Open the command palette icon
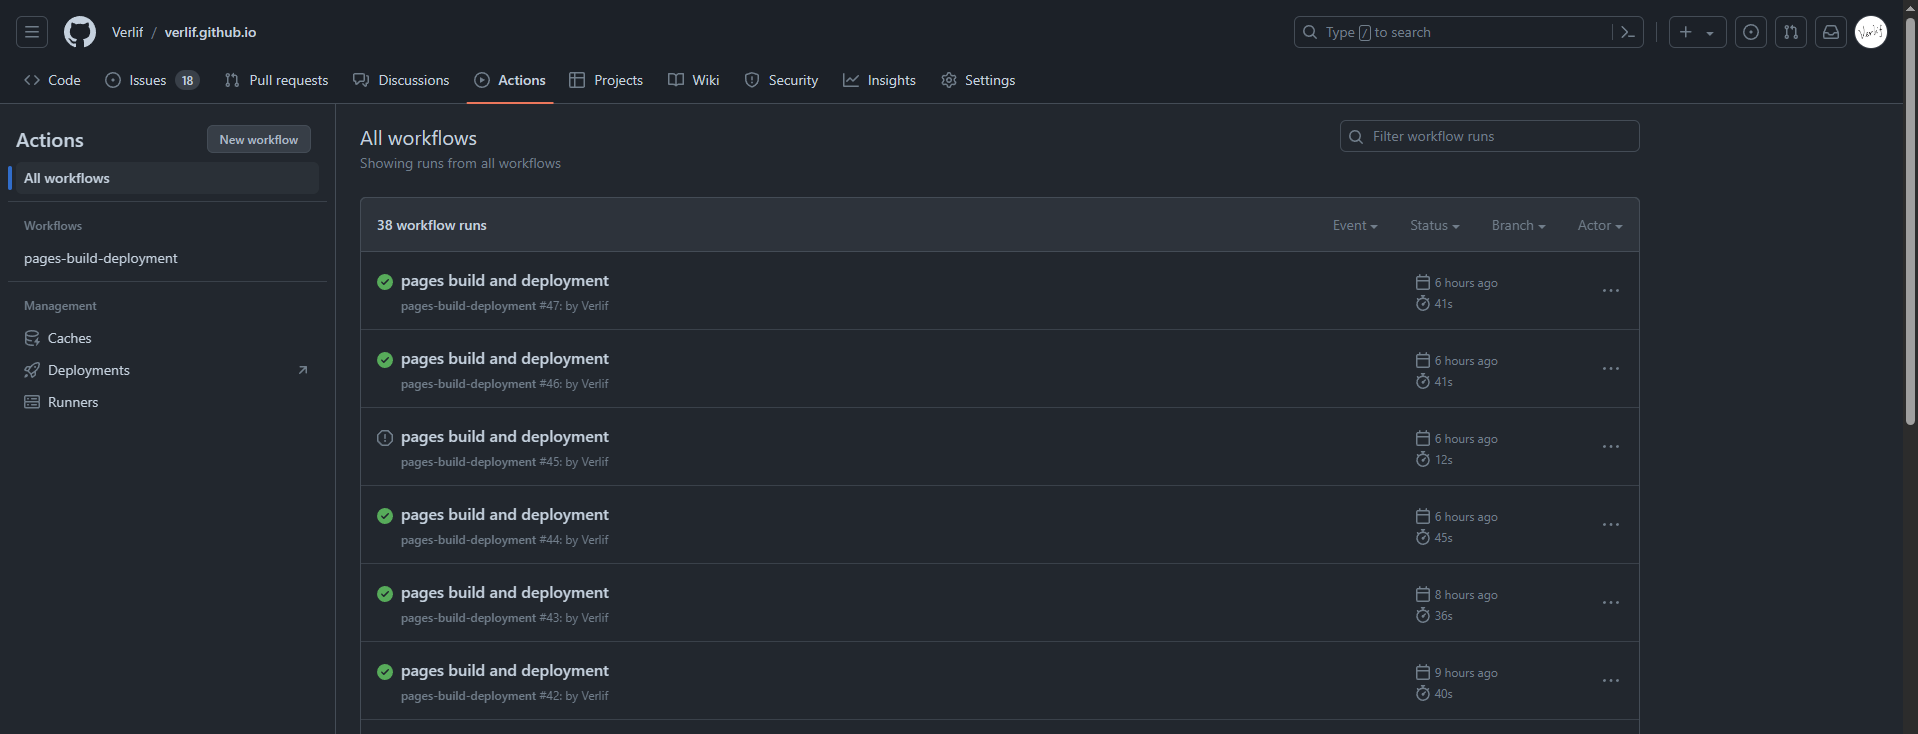This screenshot has height=734, width=1918. point(1627,32)
